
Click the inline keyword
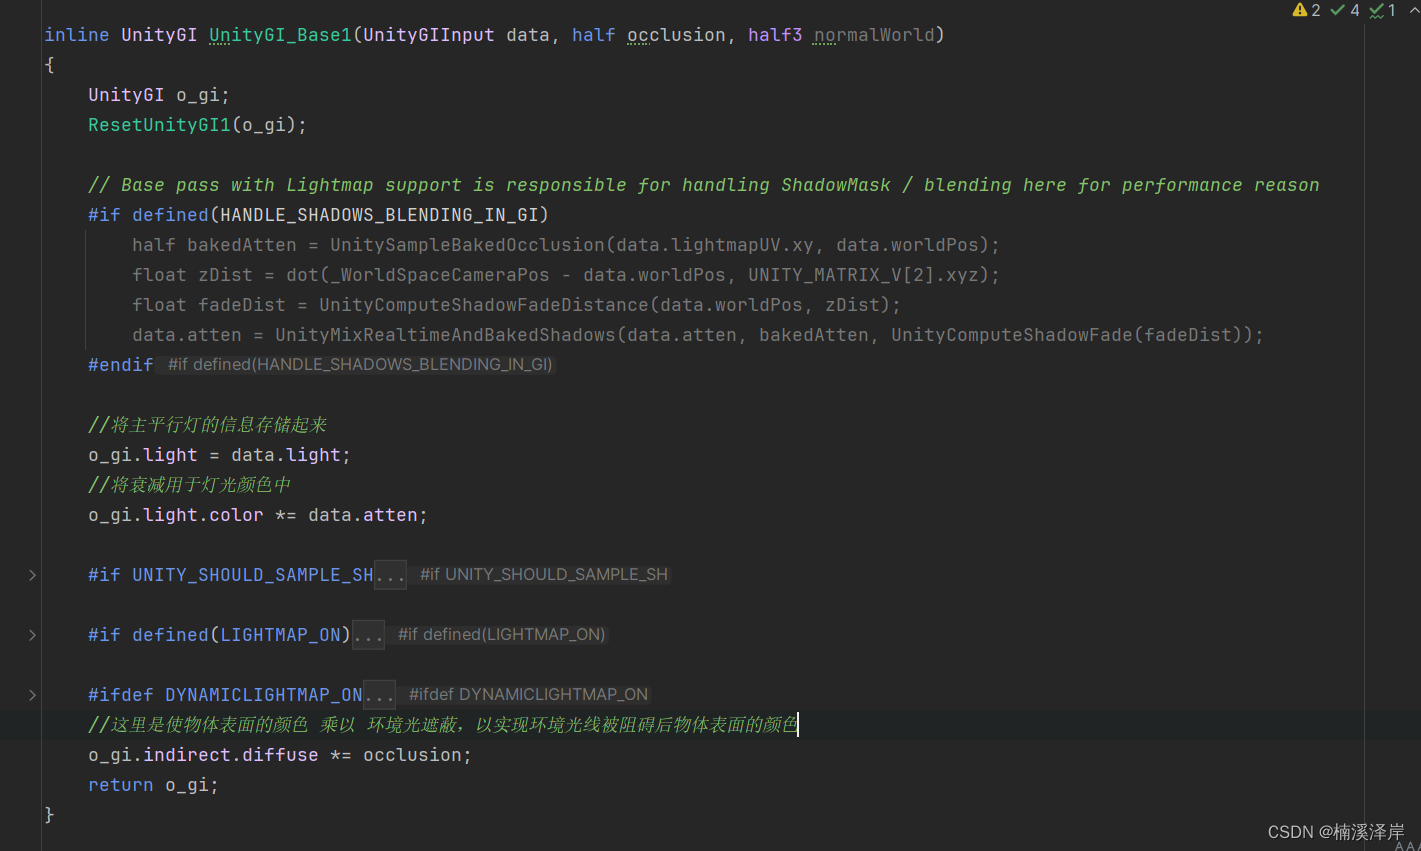pos(77,35)
